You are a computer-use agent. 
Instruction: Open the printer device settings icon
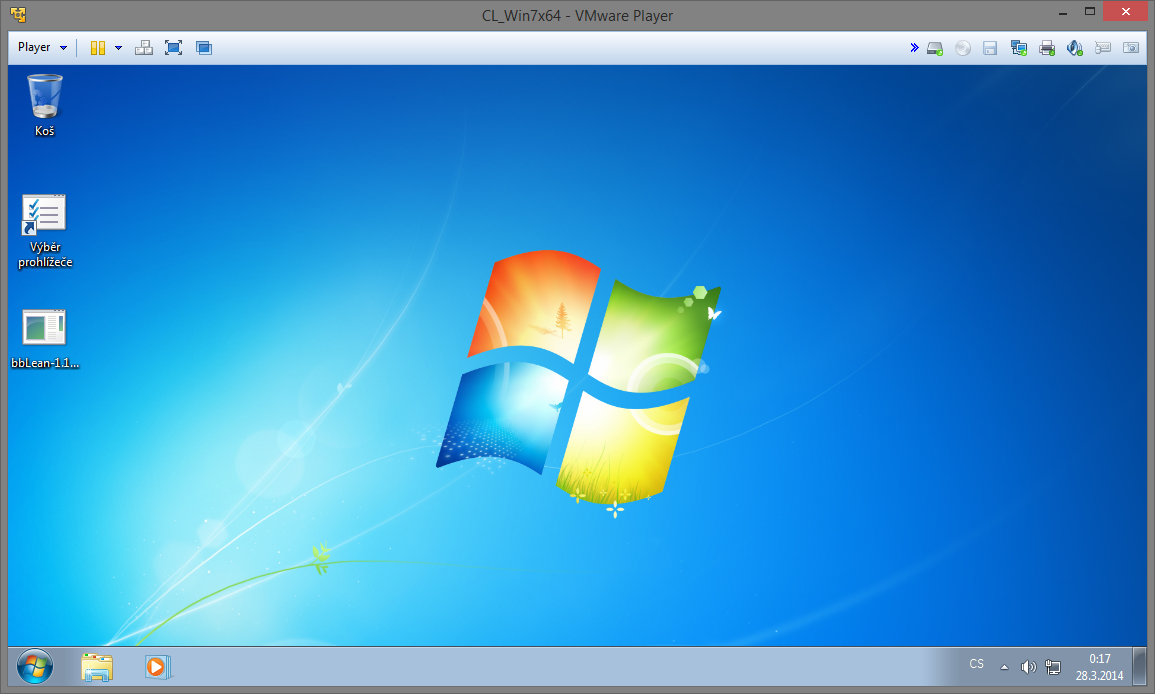pyautogui.click(x=1047, y=47)
